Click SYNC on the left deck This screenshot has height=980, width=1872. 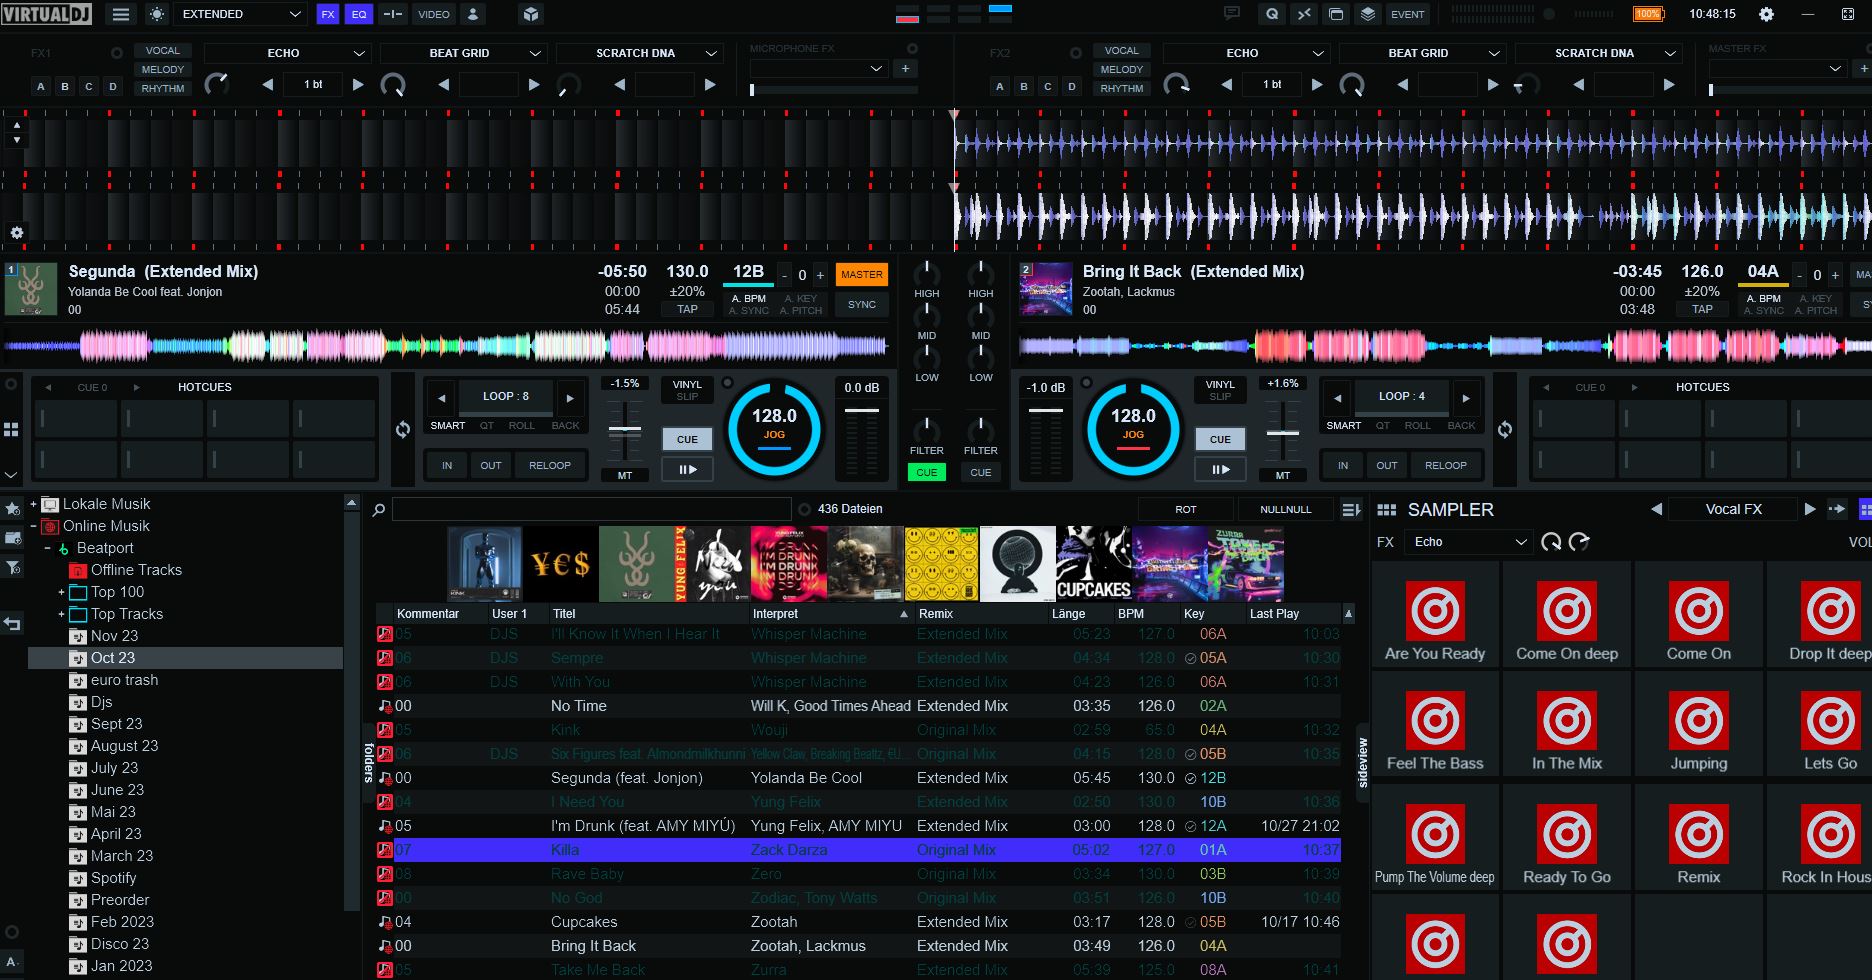861,304
